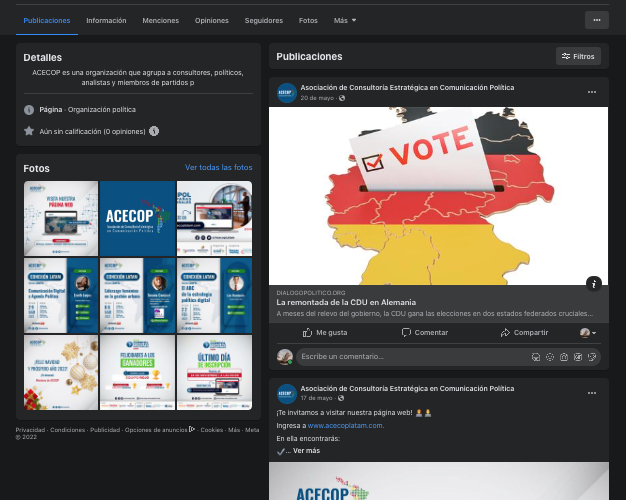This screenshot has height=500, width=626.
Task: Click the user avatar beside the comment field
Action: 285,357
